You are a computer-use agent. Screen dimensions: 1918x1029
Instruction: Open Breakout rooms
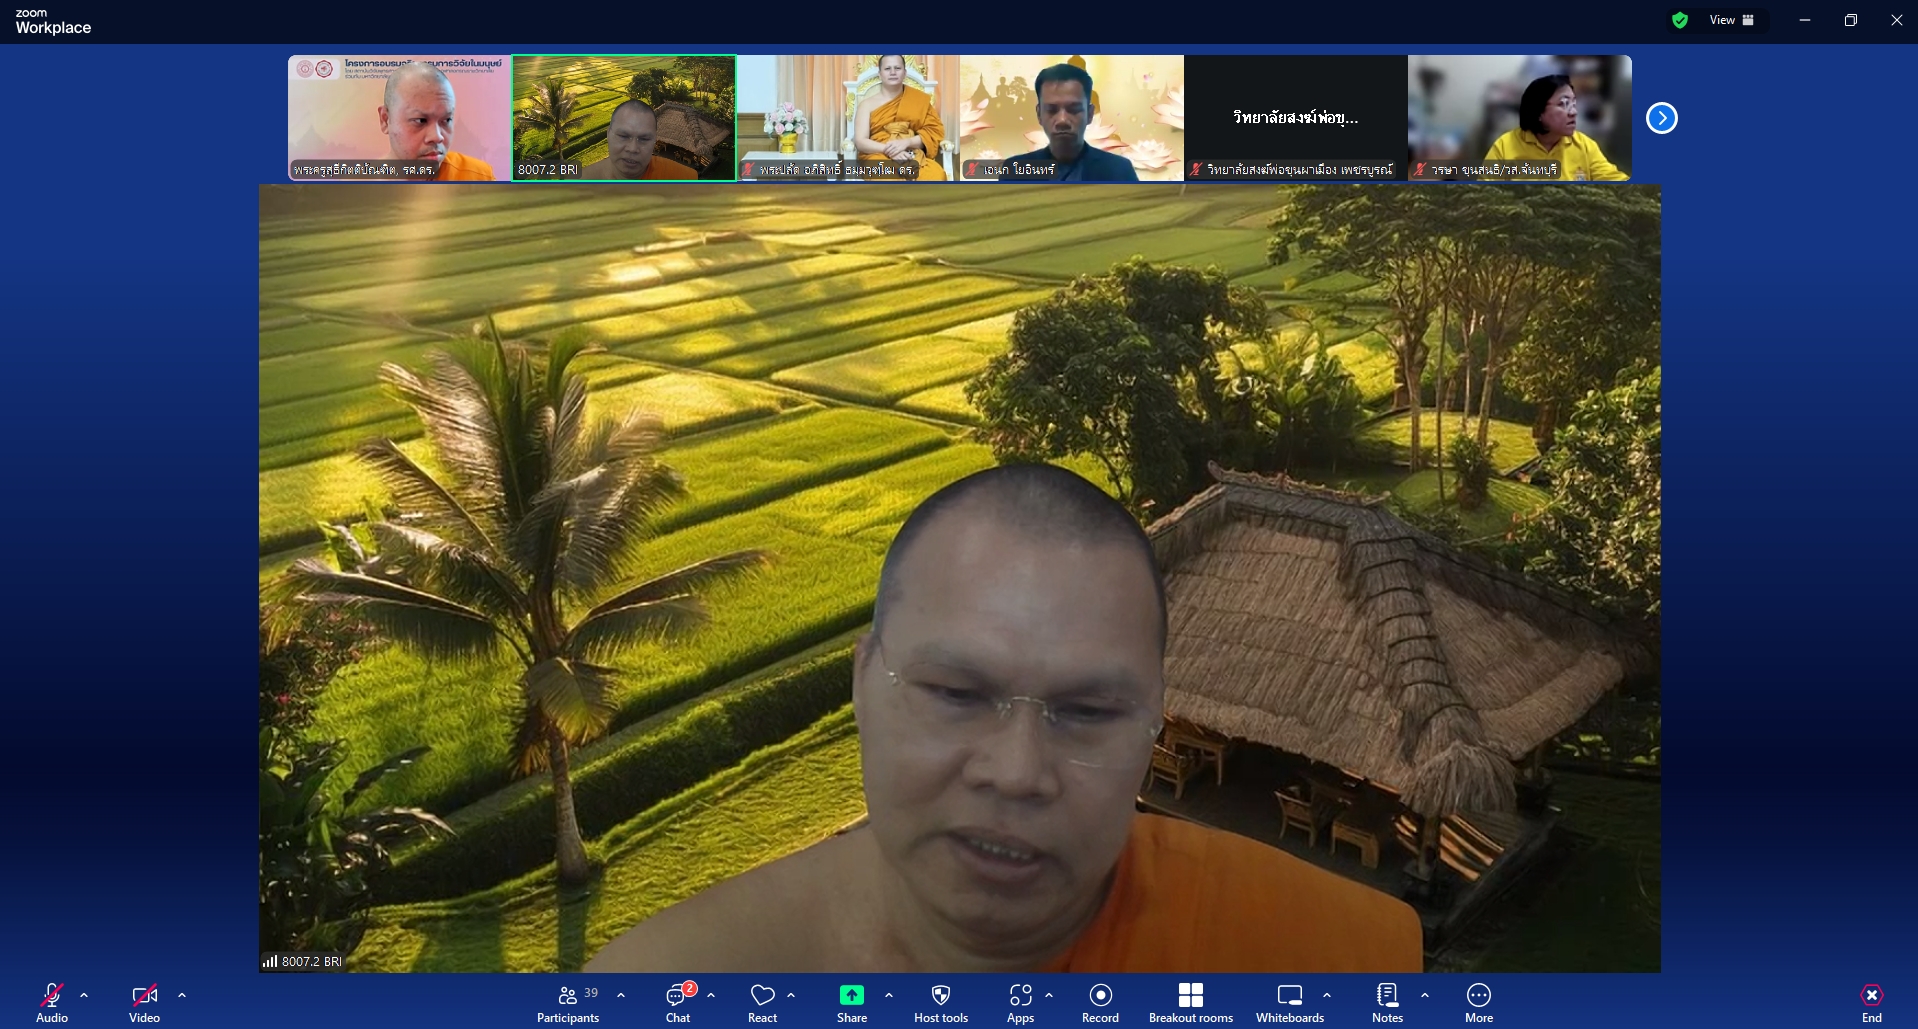click(x=1190, y=1003)
